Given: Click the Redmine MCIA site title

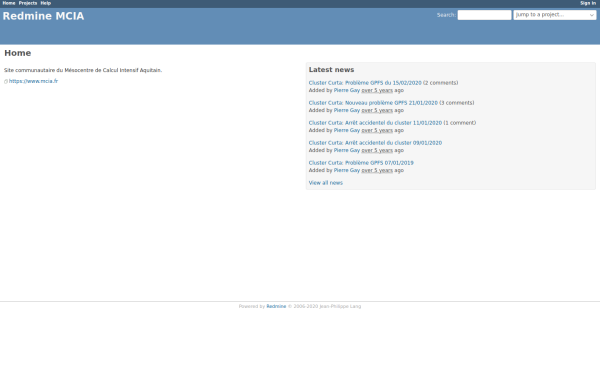Looking at the screenshot, I should [43, 16].
